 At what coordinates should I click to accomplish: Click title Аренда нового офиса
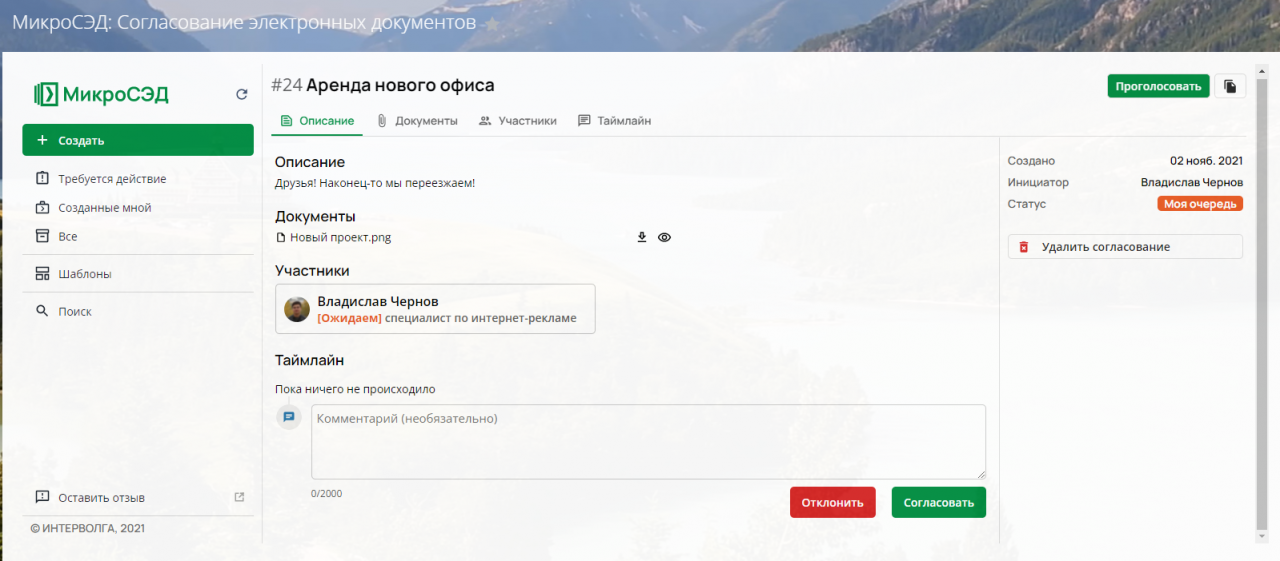[x=400, y=86]
